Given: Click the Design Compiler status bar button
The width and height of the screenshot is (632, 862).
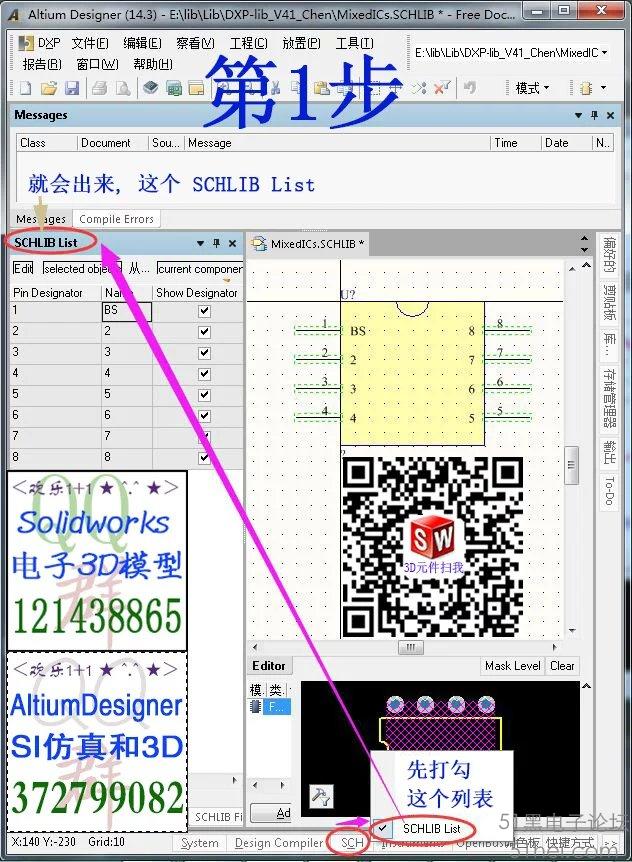Looking at the screenshot, I should (x=279, y=843).
